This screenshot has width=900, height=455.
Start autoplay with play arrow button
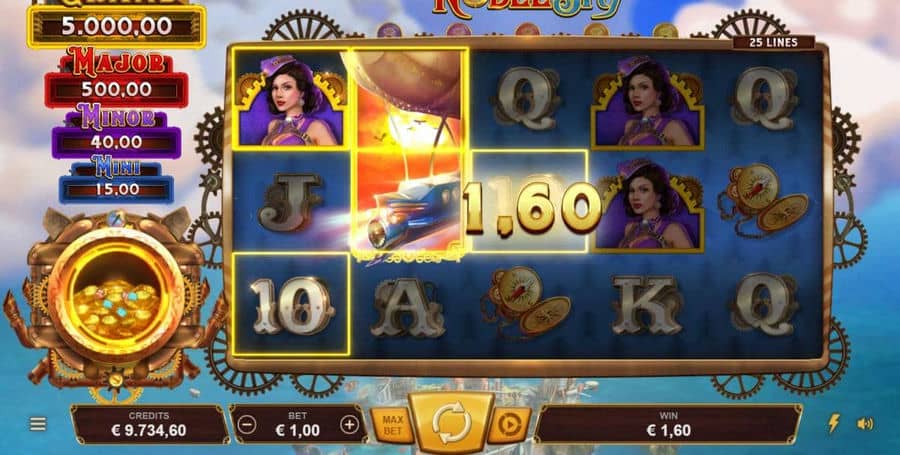pyautogui.click(x=509, y=425)
